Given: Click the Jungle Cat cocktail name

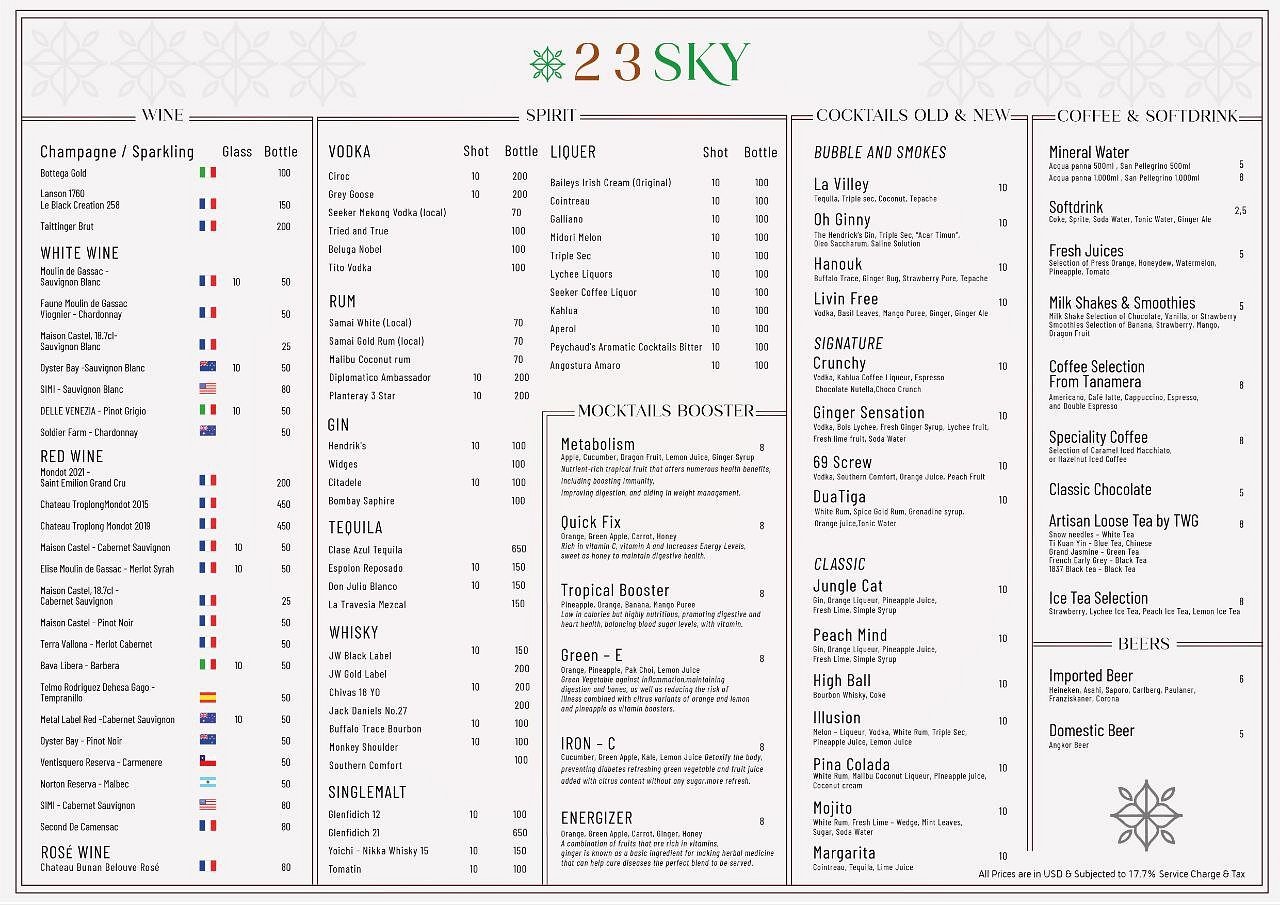Looking at the screenshot, I should pyautogui.click(x=848, y=586).
